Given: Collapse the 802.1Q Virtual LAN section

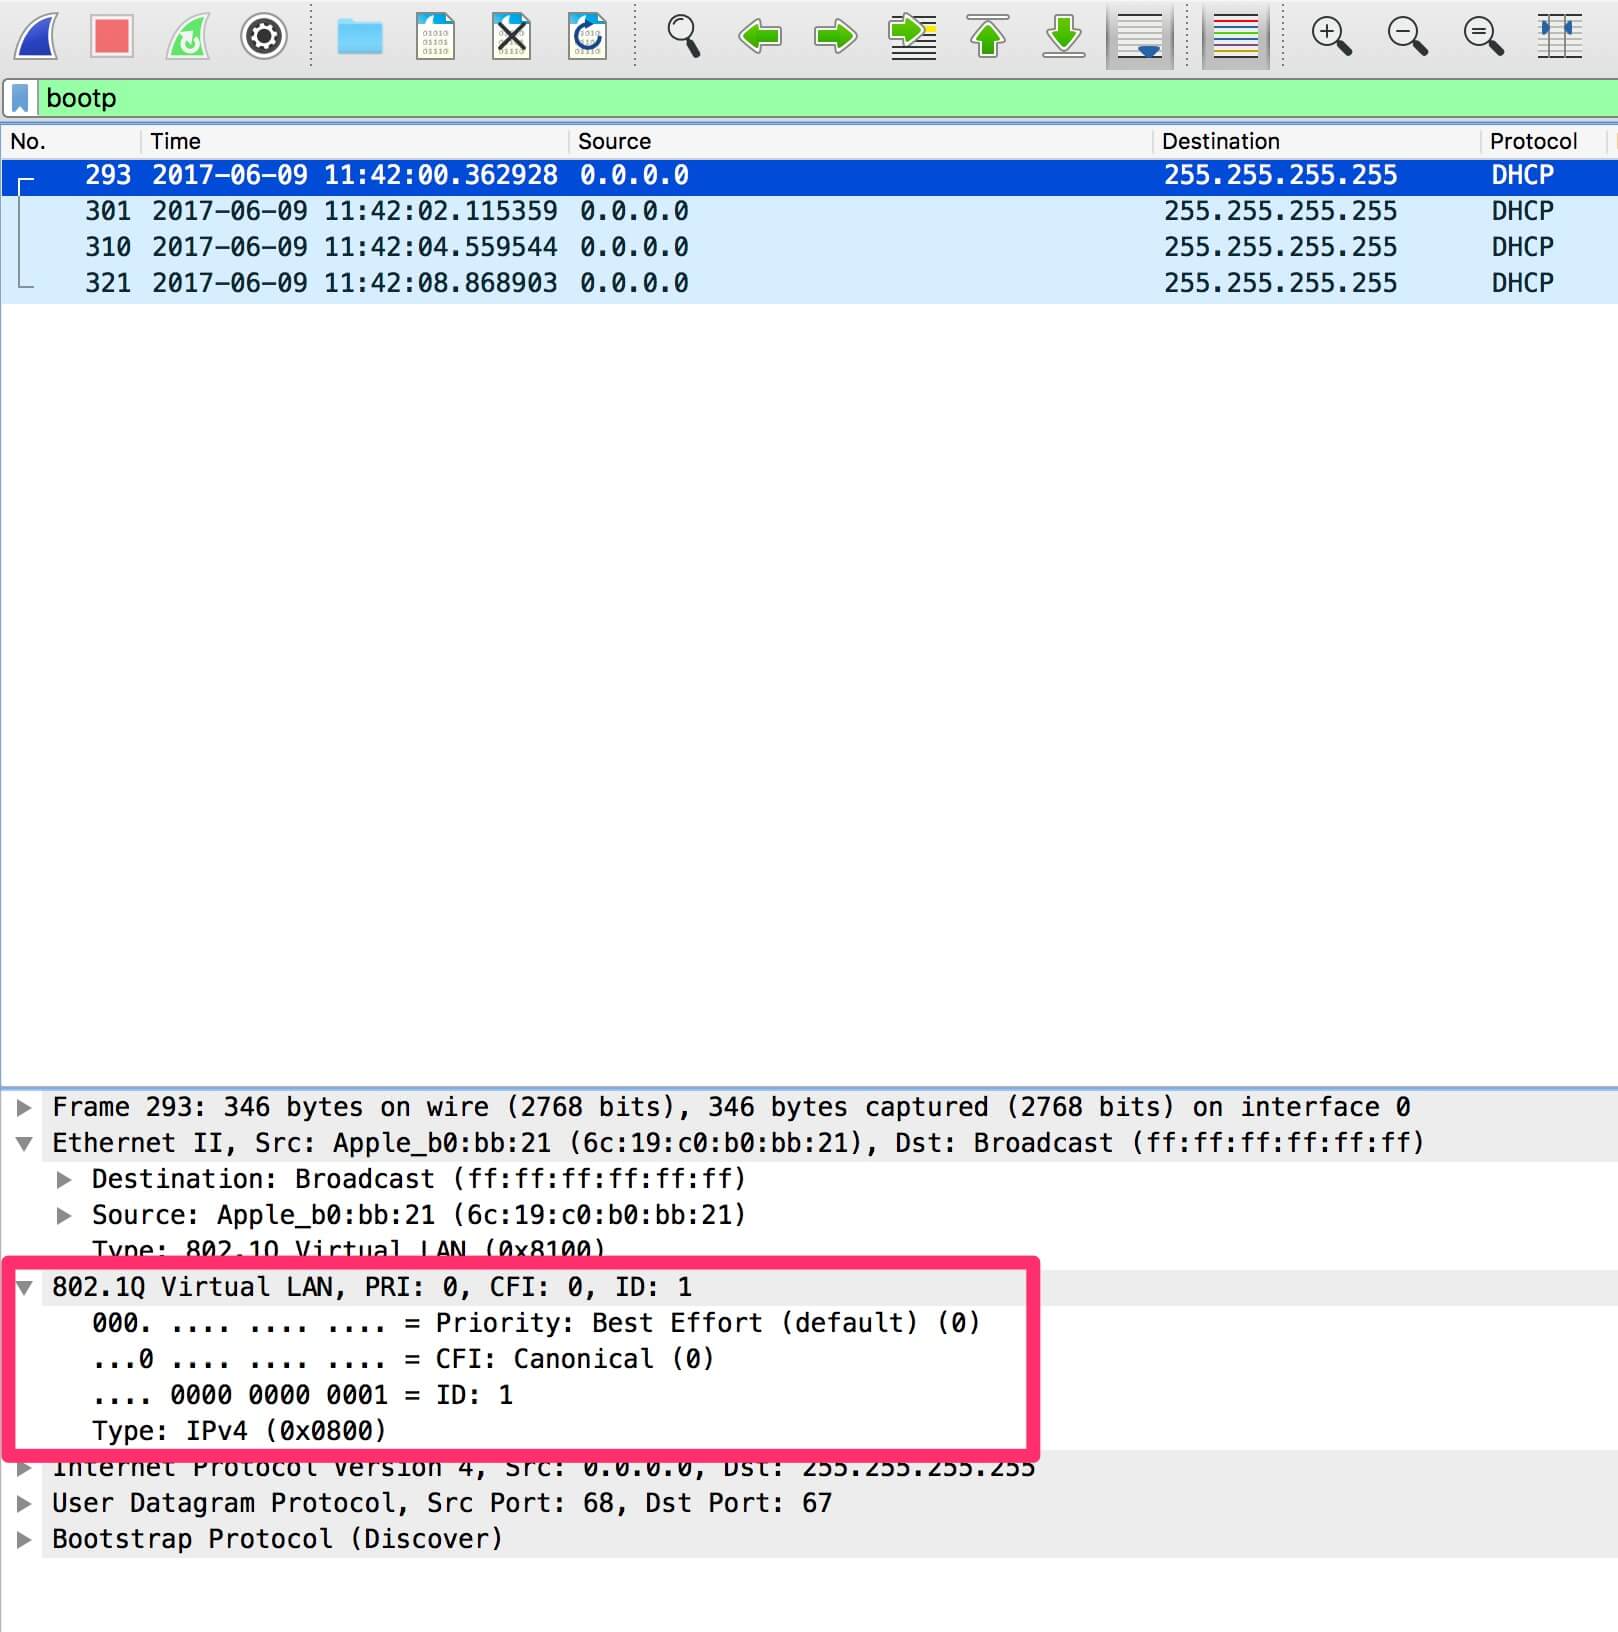Looking at the screenshot, I should (x=24, y=1287).
